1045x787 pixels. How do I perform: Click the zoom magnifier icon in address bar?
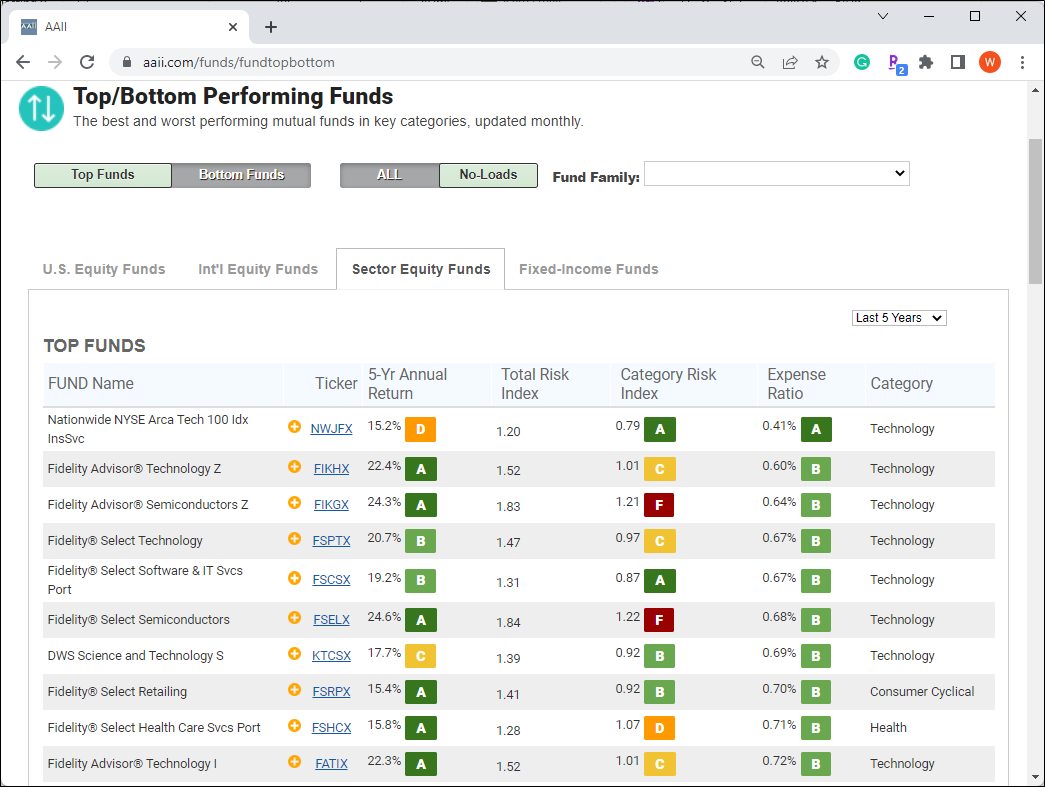(758, 63)
